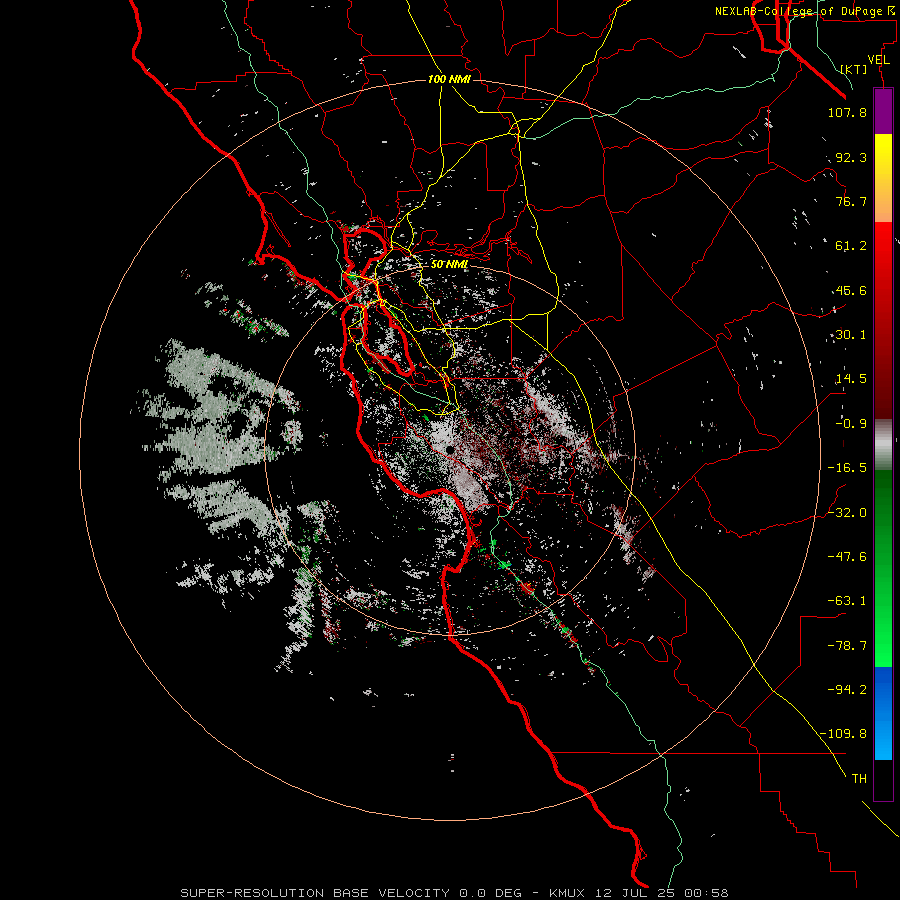Click the 76.7 velocity scale value

click(851, 201)
